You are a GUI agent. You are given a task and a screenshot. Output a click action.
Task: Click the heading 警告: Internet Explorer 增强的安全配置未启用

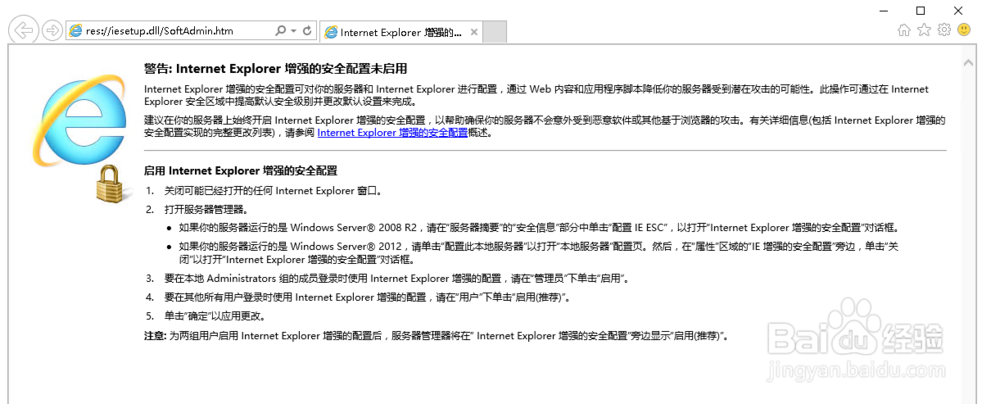[276, 69]
